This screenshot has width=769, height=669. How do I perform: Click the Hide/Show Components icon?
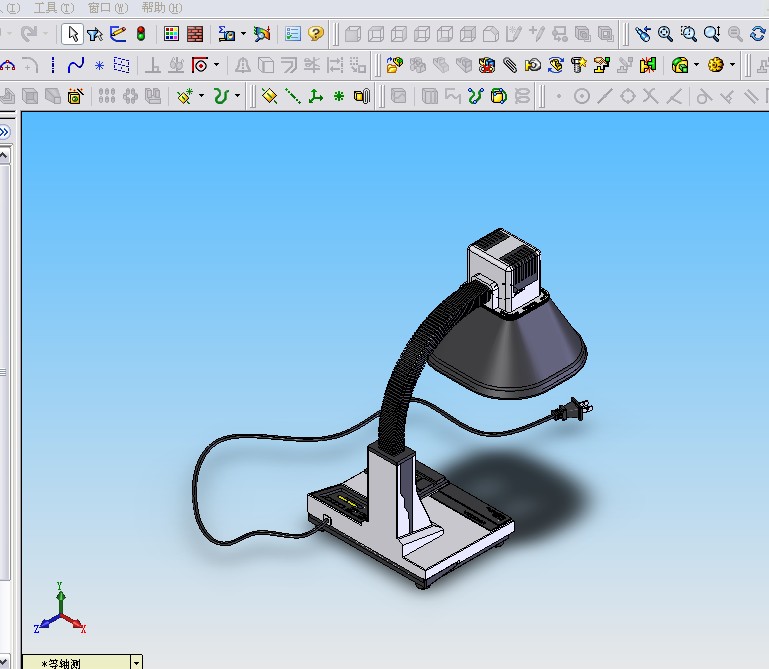pyautogui.click(x=487, y=65)
